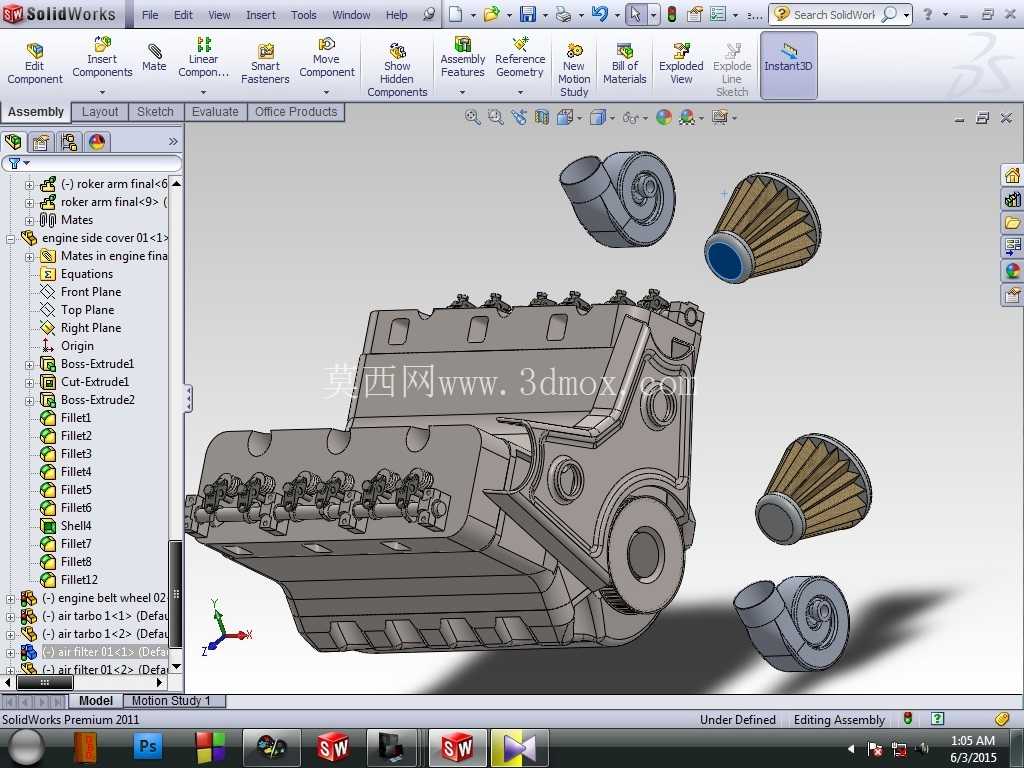Switch to the Evaluate tab
The width and height of the screenshot is (1024, 768).
pyautogui.click(x=215, y=112)
